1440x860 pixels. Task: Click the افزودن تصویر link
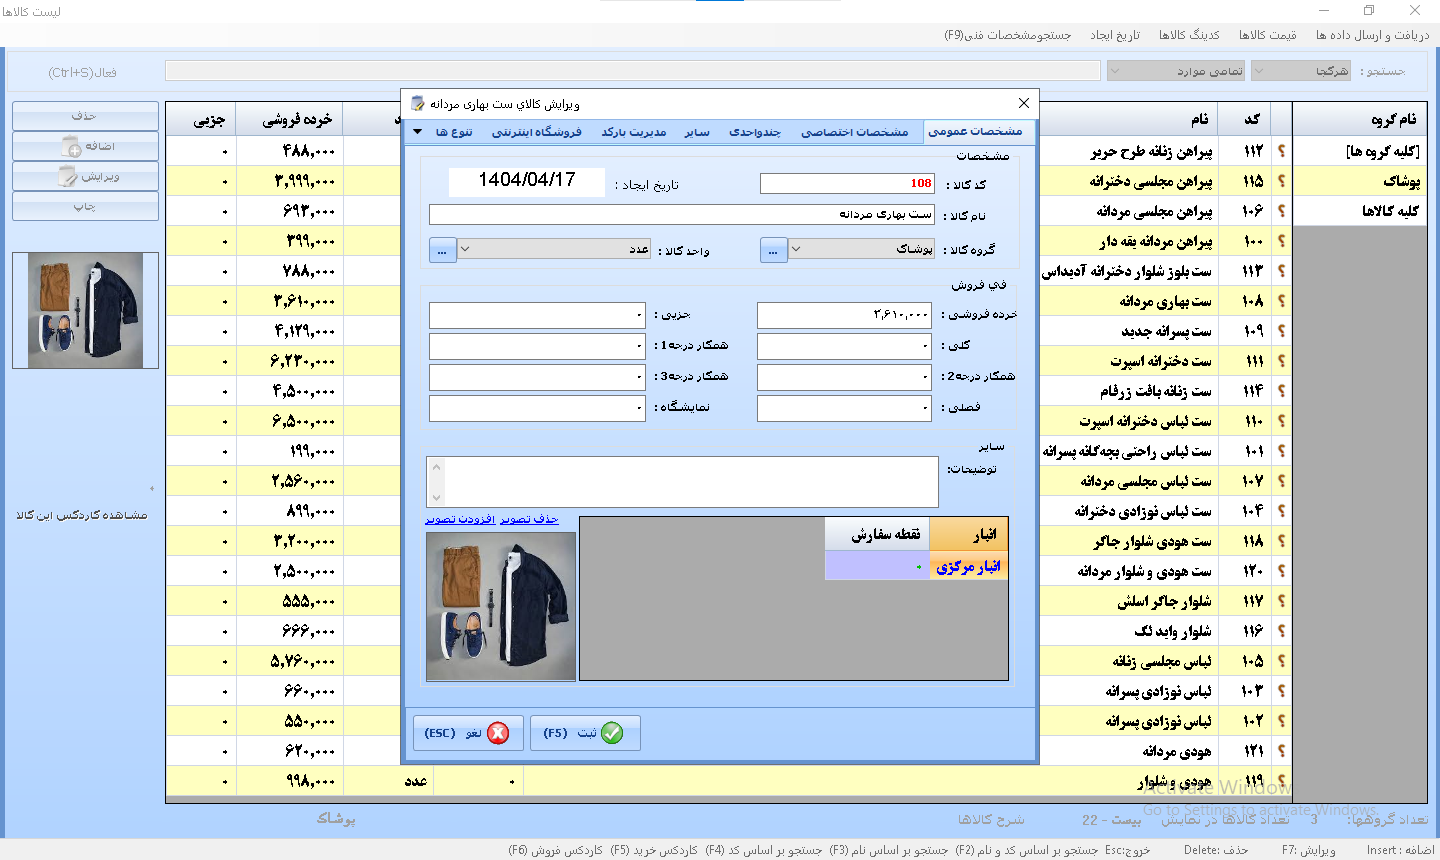pyautogui.click(x=460, y=519)
